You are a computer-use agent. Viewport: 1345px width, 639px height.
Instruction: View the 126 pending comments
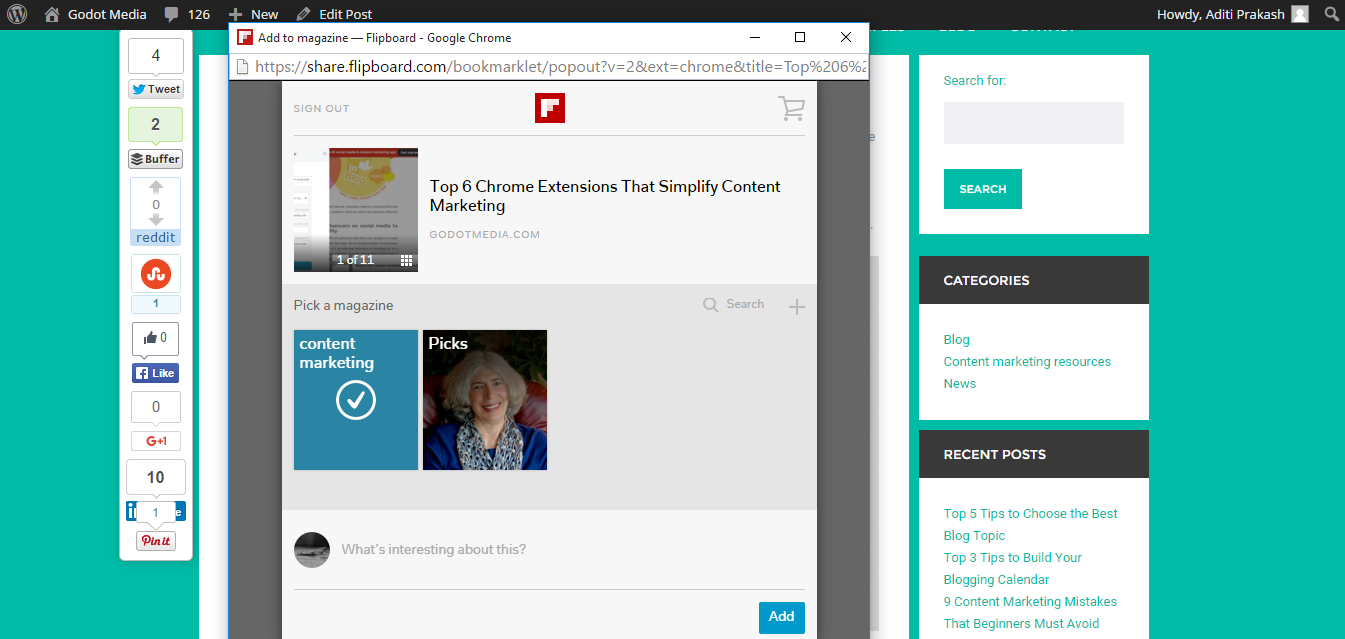tap(187, 14)
